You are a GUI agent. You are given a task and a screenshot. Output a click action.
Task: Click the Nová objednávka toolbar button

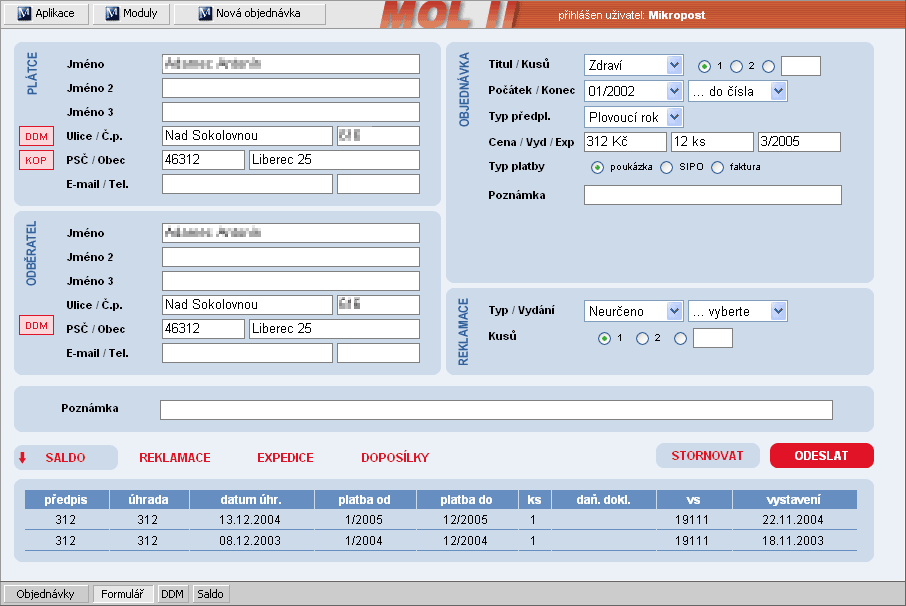(x=250, y=14)
